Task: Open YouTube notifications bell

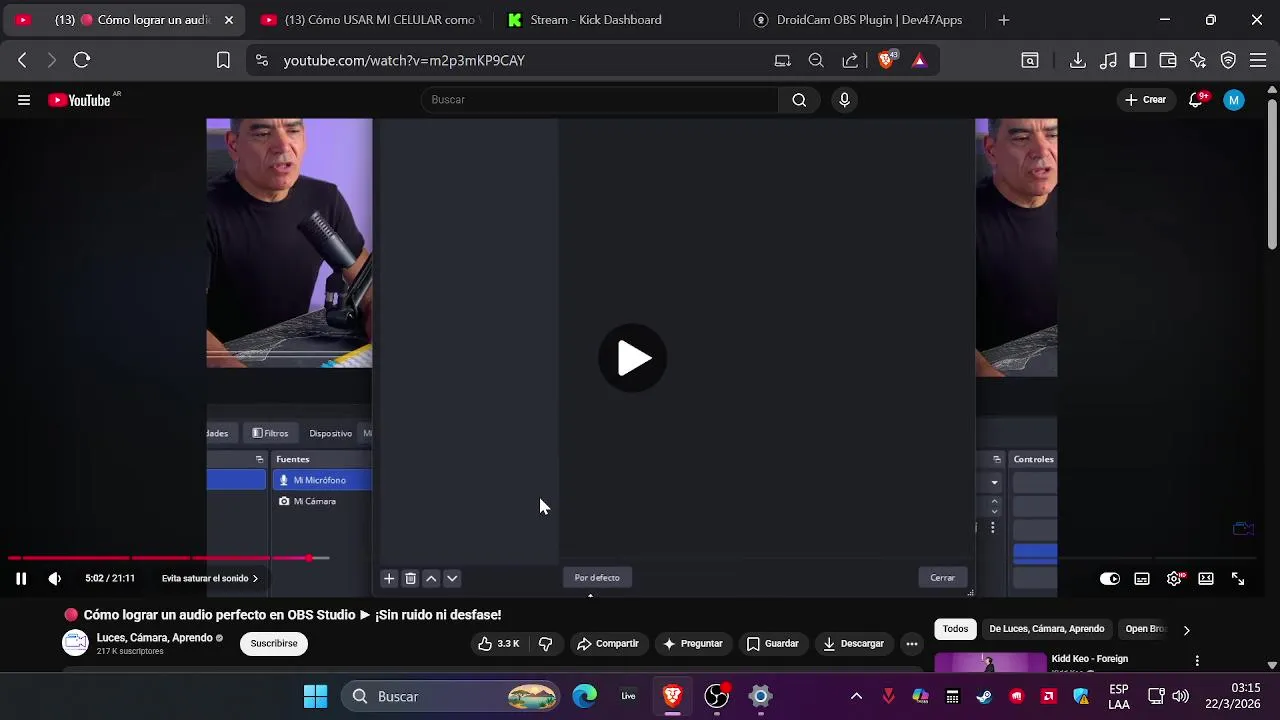Action: [x=1196, y=100]
